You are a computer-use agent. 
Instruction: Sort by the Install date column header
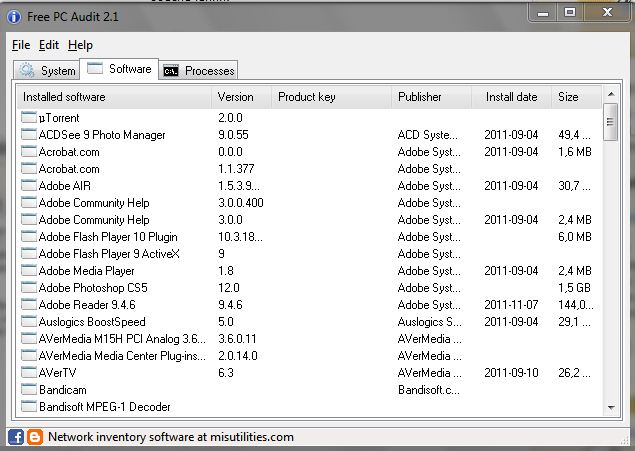tap(511, 97)
